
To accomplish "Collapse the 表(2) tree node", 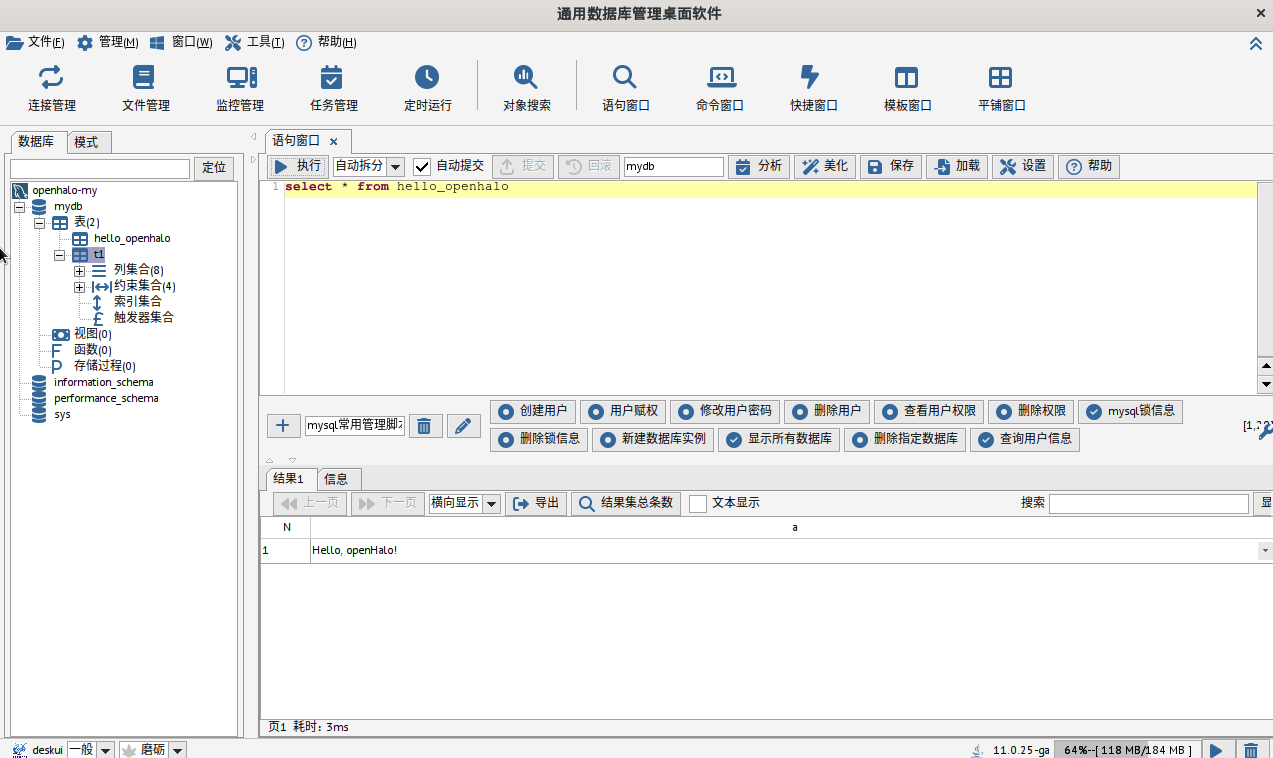I will coord(39,223).
